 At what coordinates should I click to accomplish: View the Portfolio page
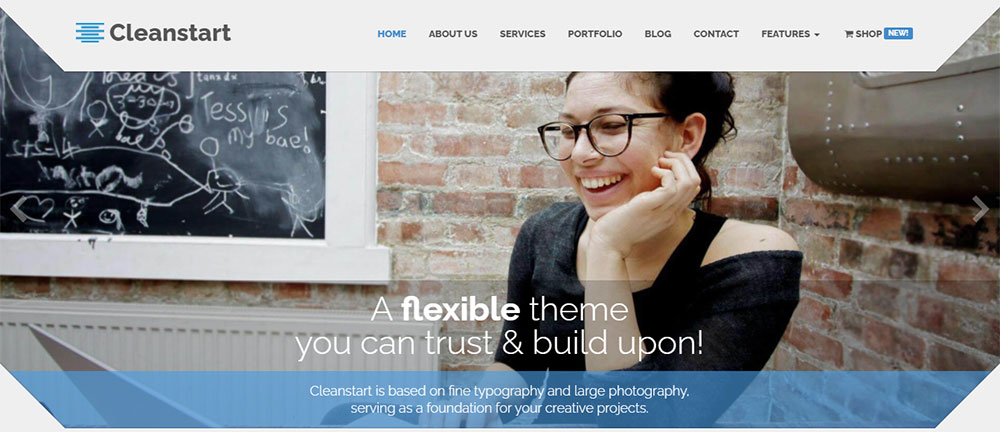tap(595, 34)
